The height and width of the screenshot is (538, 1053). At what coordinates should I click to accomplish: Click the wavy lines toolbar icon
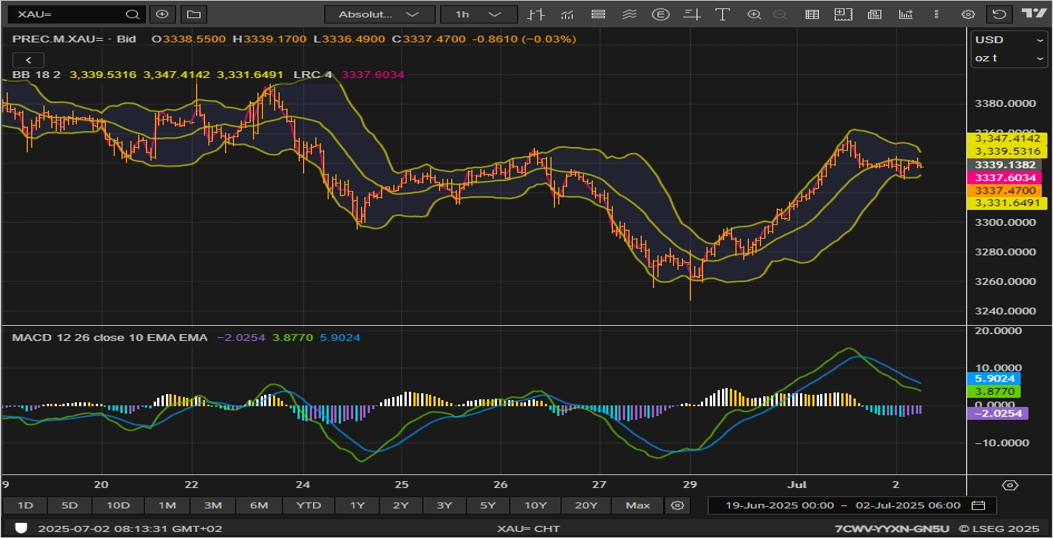pos(629,14)
